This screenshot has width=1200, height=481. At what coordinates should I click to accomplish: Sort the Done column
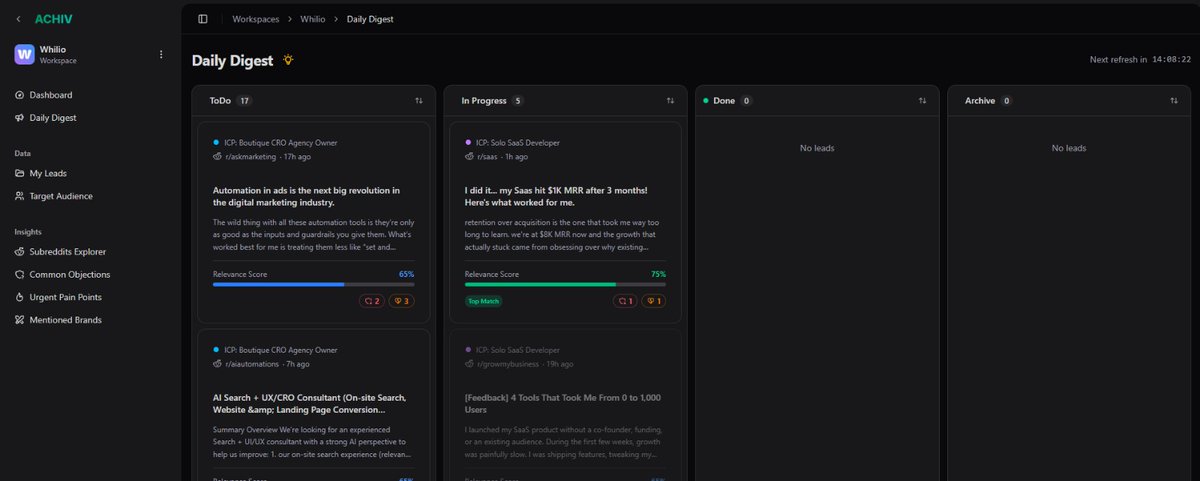pyautogui.click(x=922, y=101)
